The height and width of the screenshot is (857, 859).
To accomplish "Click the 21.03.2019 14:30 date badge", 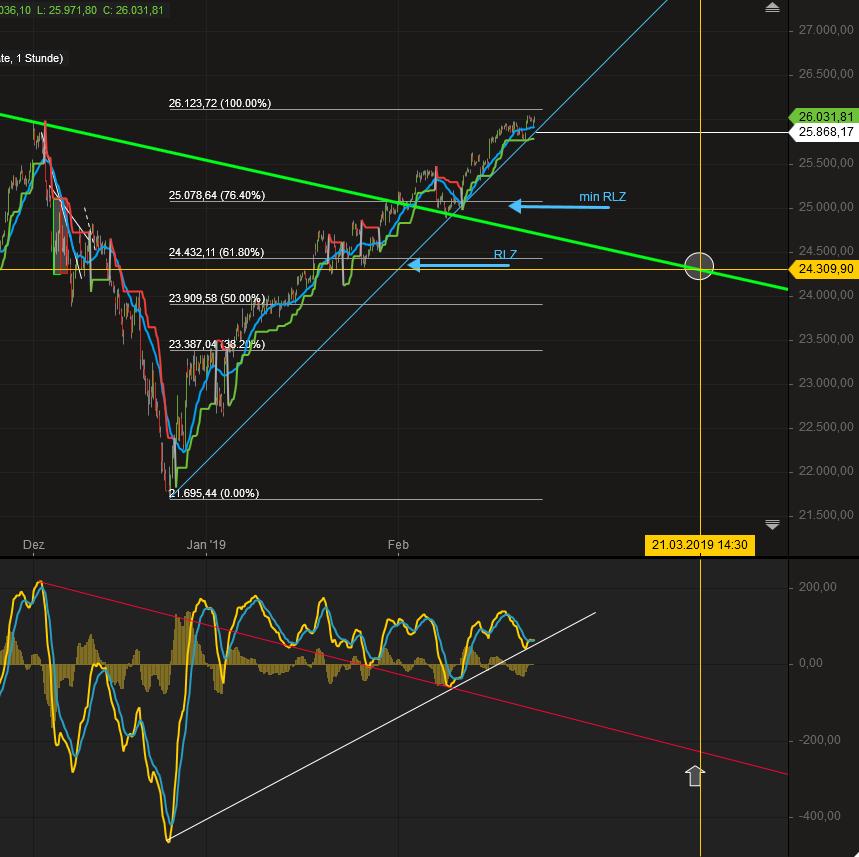I will click(700, 545).
